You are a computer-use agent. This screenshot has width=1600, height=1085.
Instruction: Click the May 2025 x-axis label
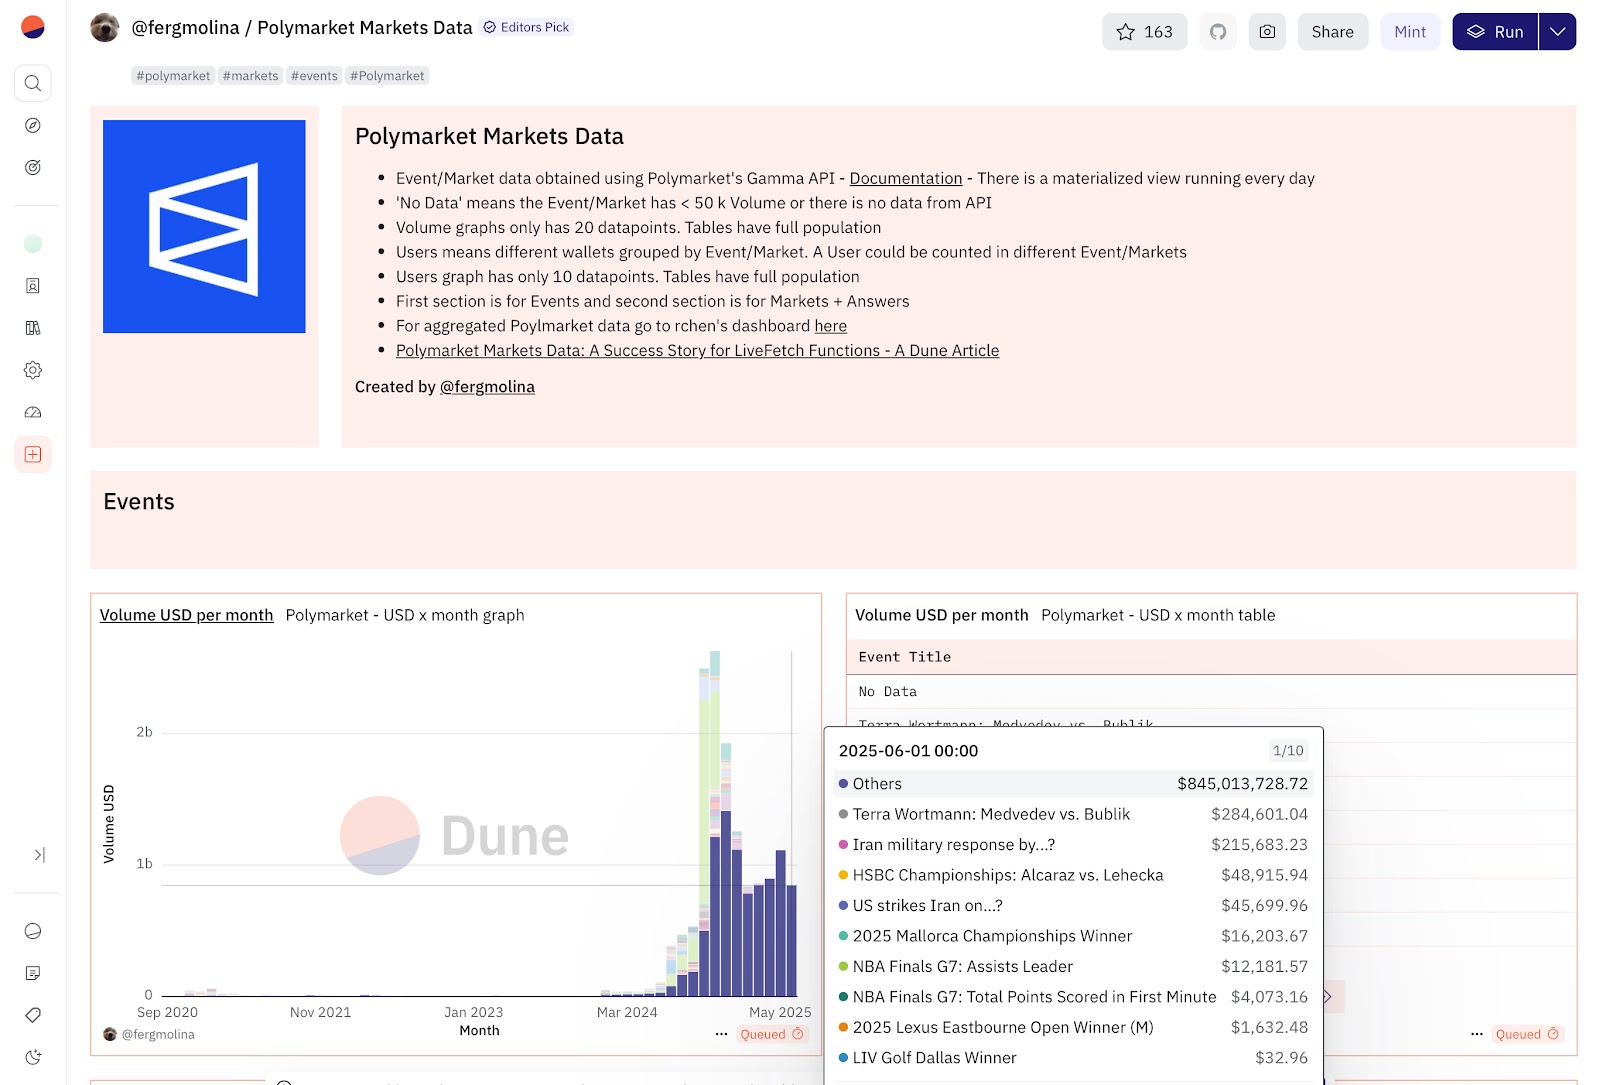(780, 1012)
